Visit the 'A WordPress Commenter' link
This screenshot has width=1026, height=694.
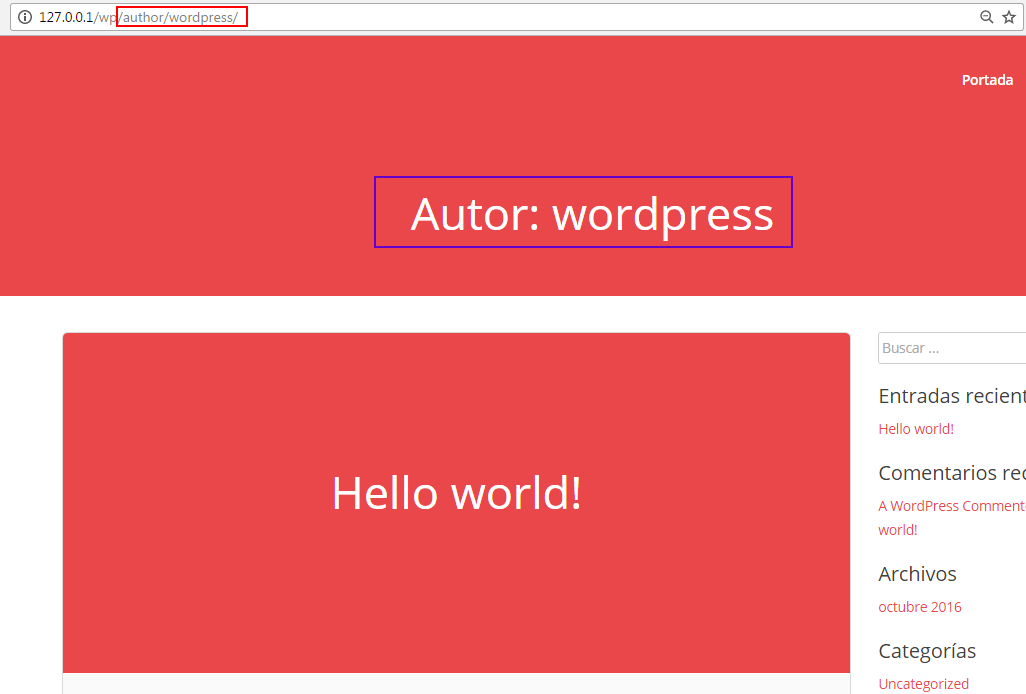[950, 506]
